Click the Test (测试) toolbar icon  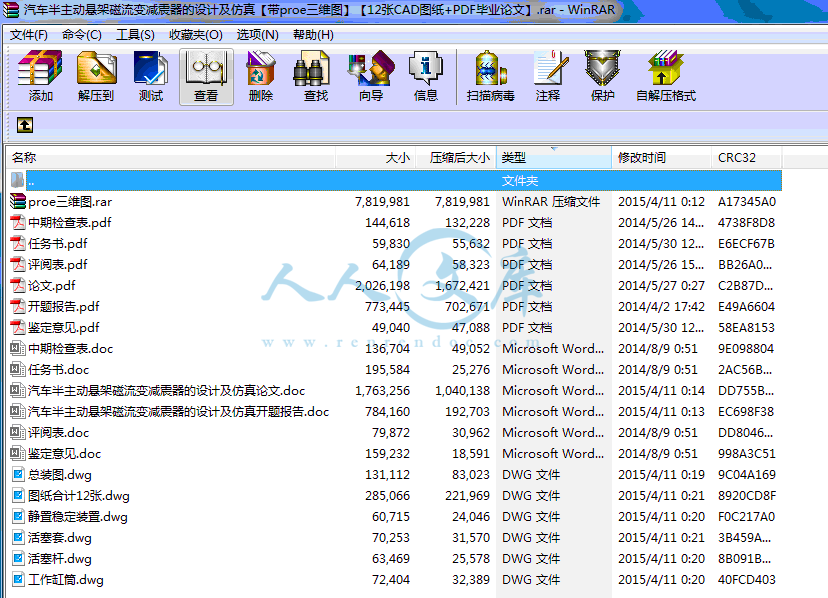coord(151,76)
